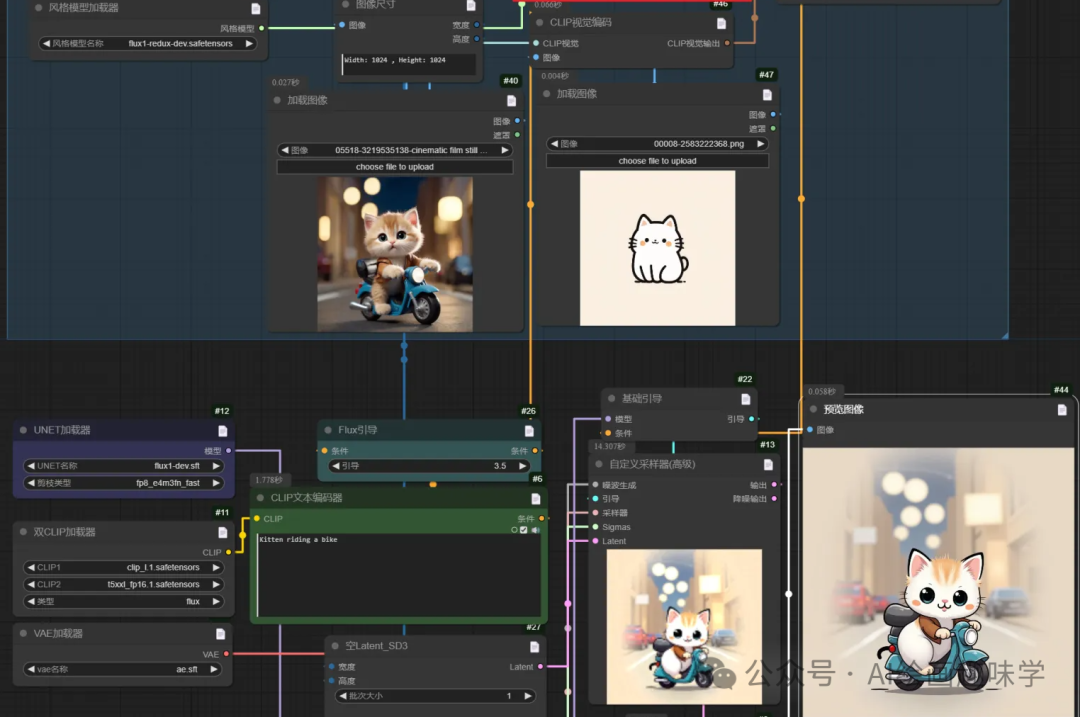Click the document icon on 风格模型加载器 node

click(256, 8)
